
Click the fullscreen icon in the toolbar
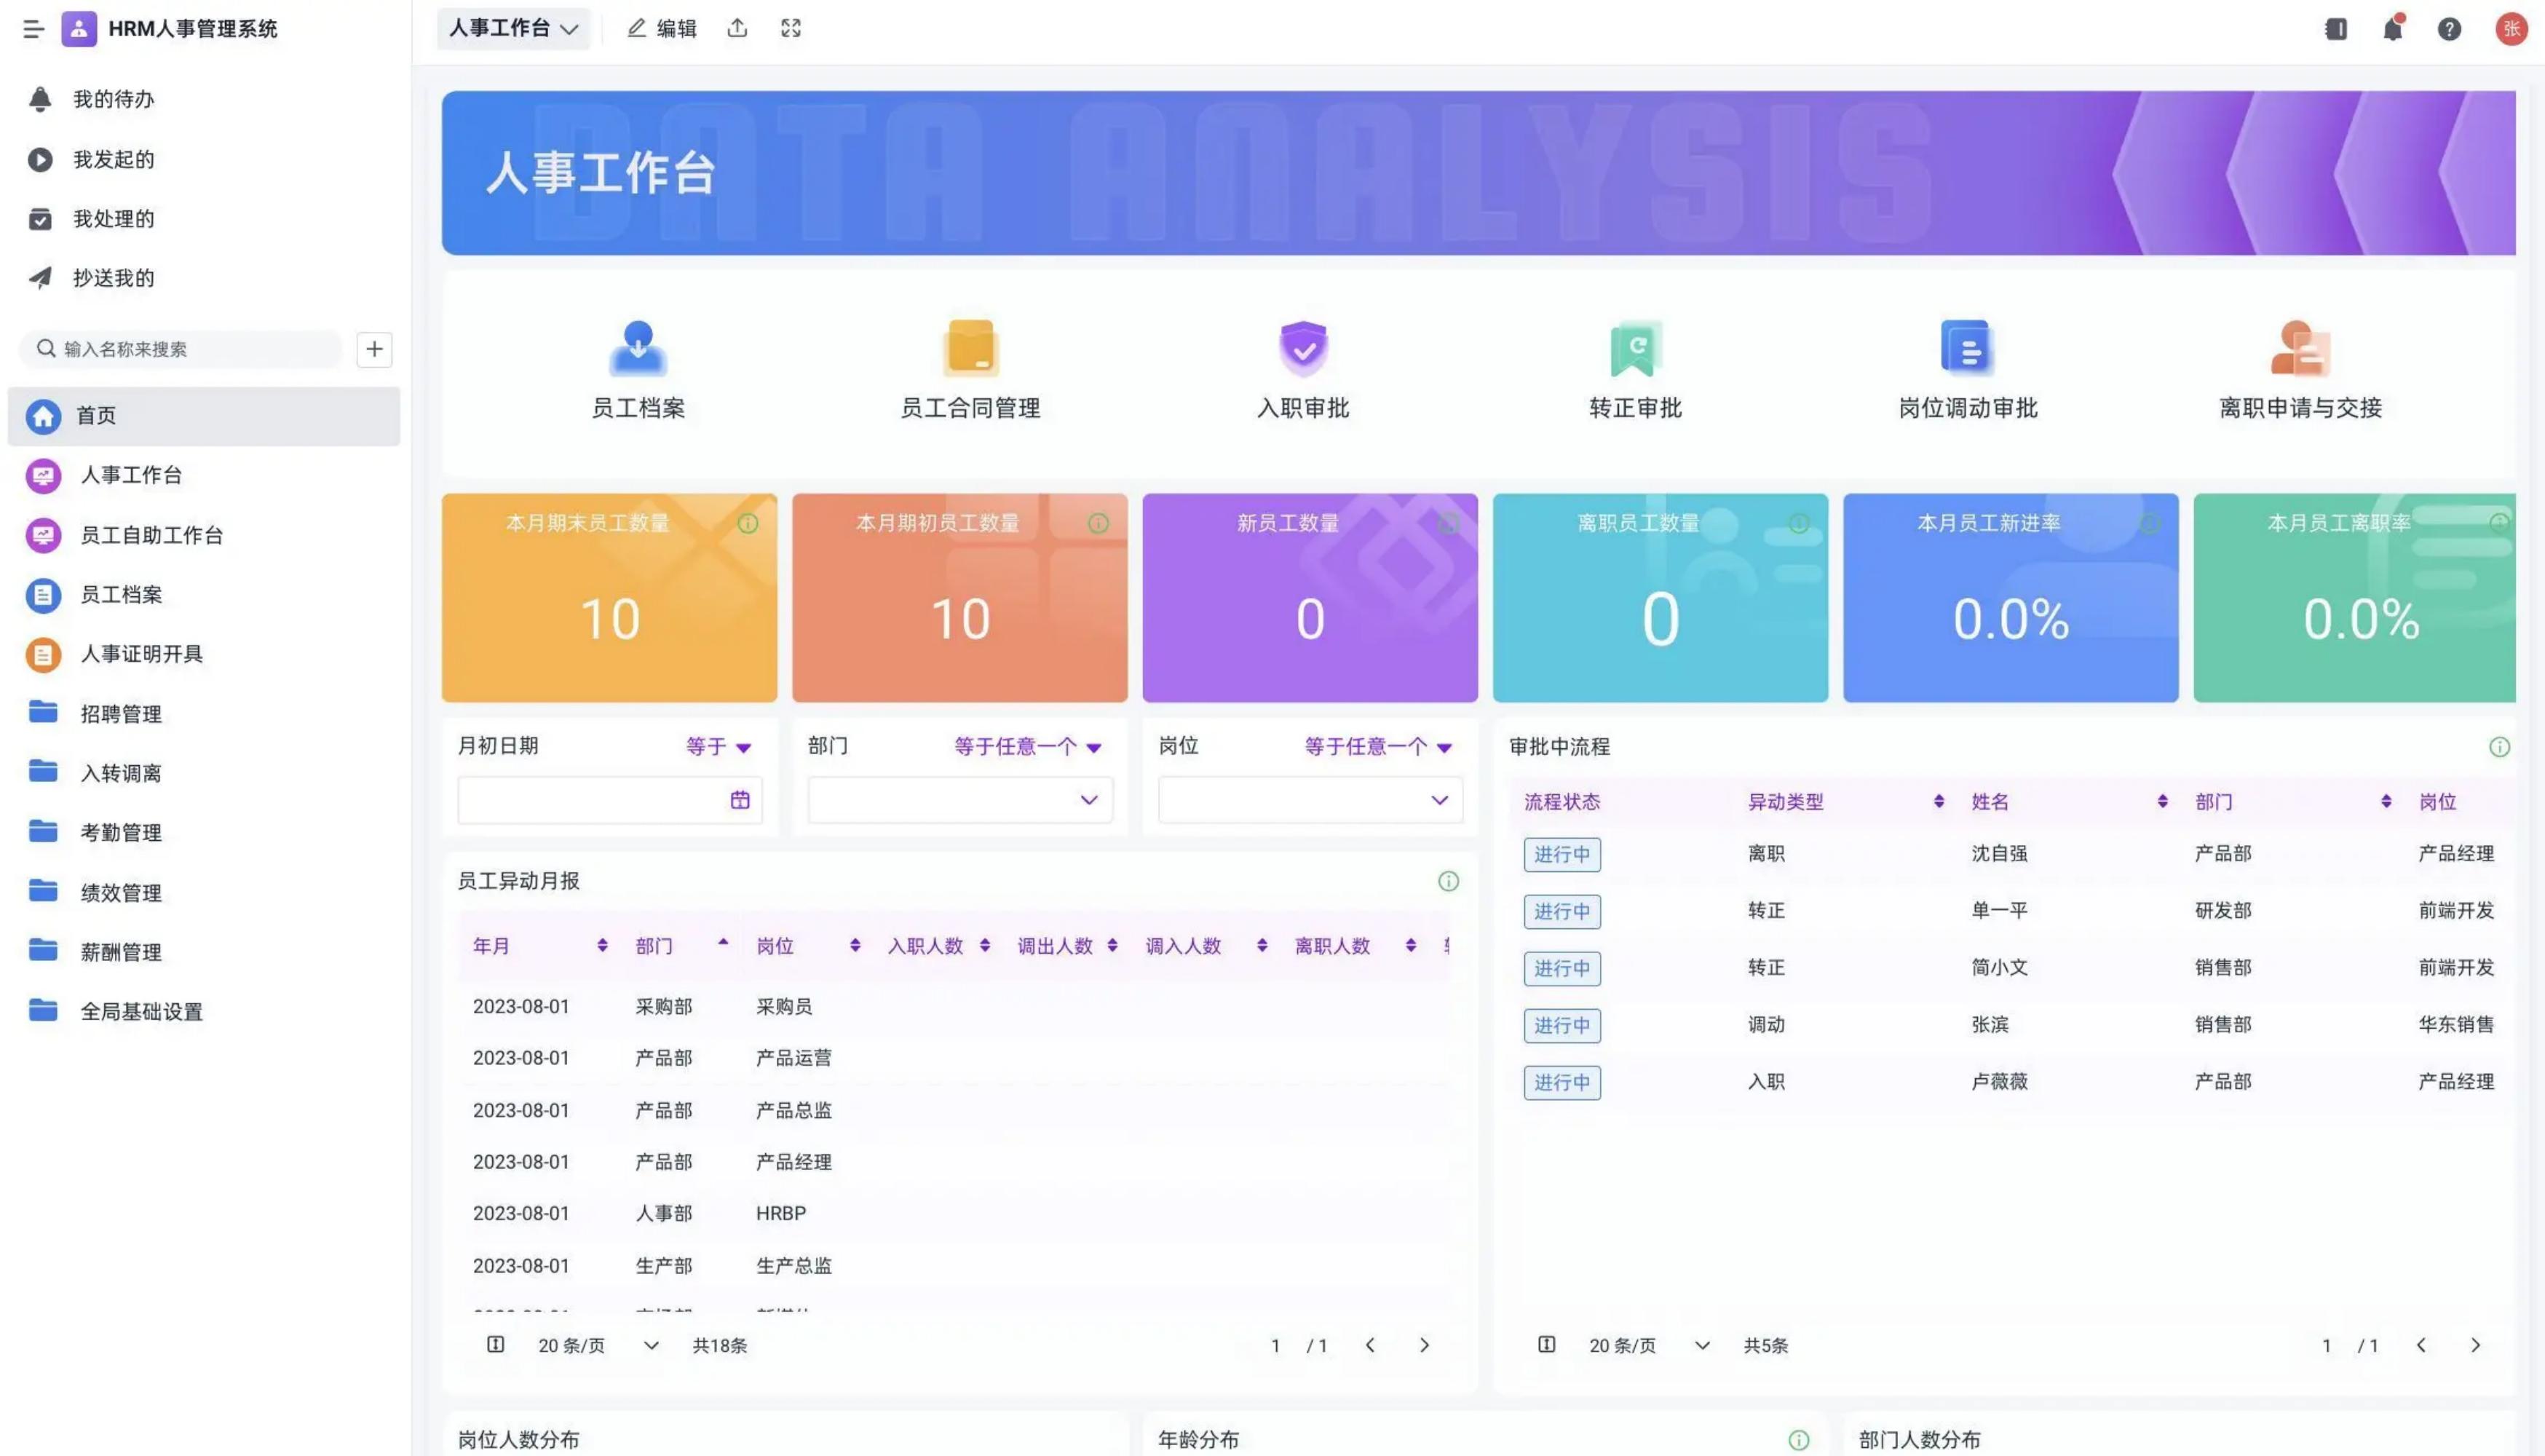pyautogui.click(x=790, y=28)
